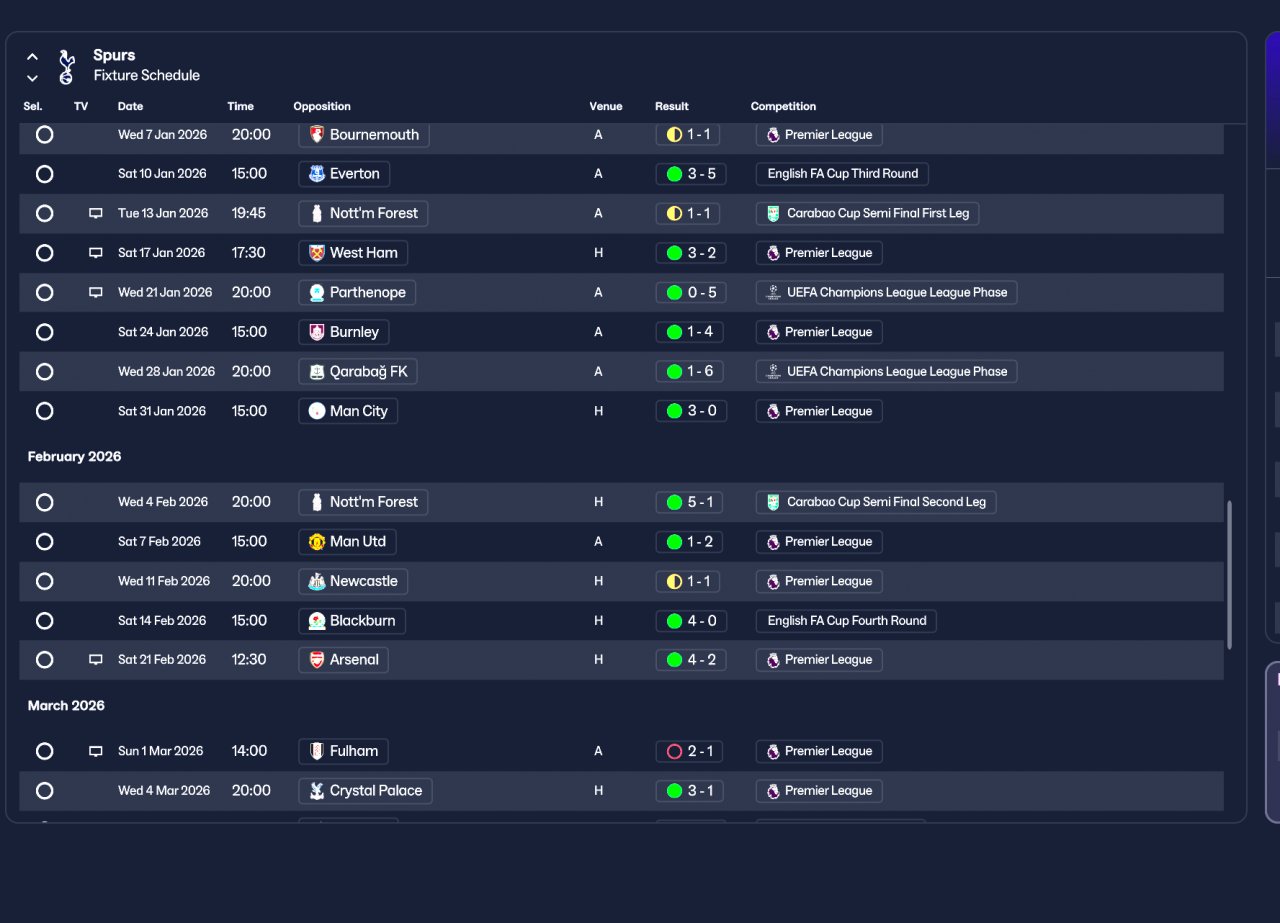Viewport: 1280px width, 923px height.
Task: Sort by the Competition column header
Action: pyautogui.click(x=783, y=107)
